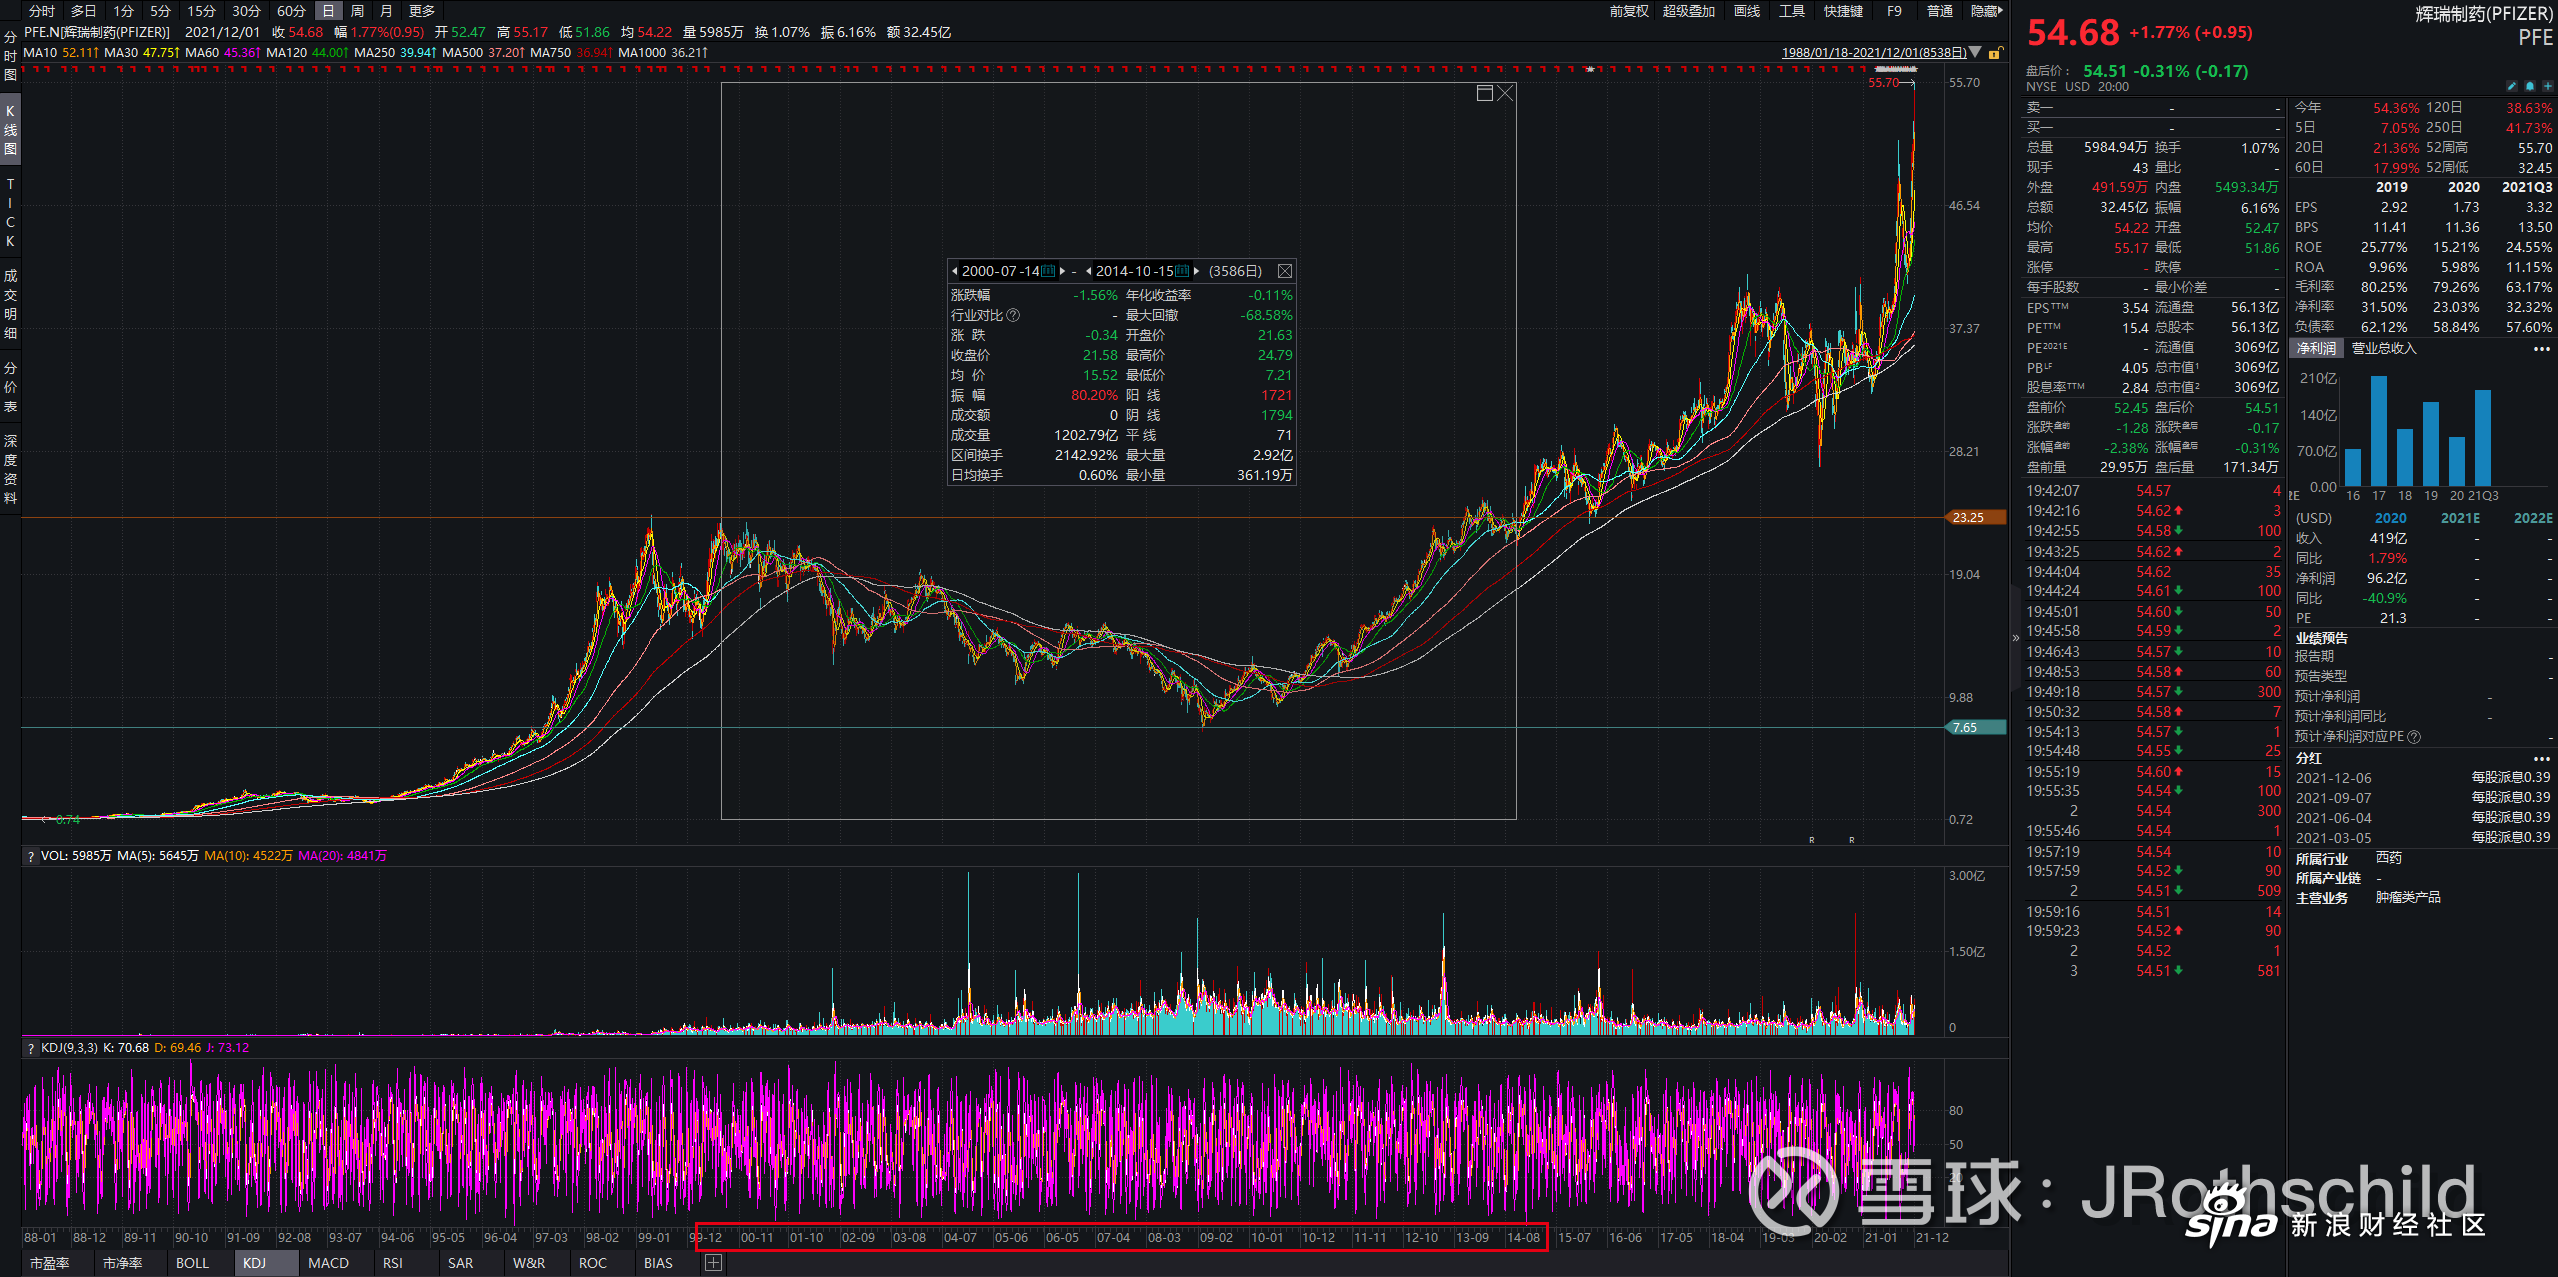This screenshot has width=2558, height=1277.
Task: Switch chart to 营业总收入 tab
Action: (x=2383, y=348)
